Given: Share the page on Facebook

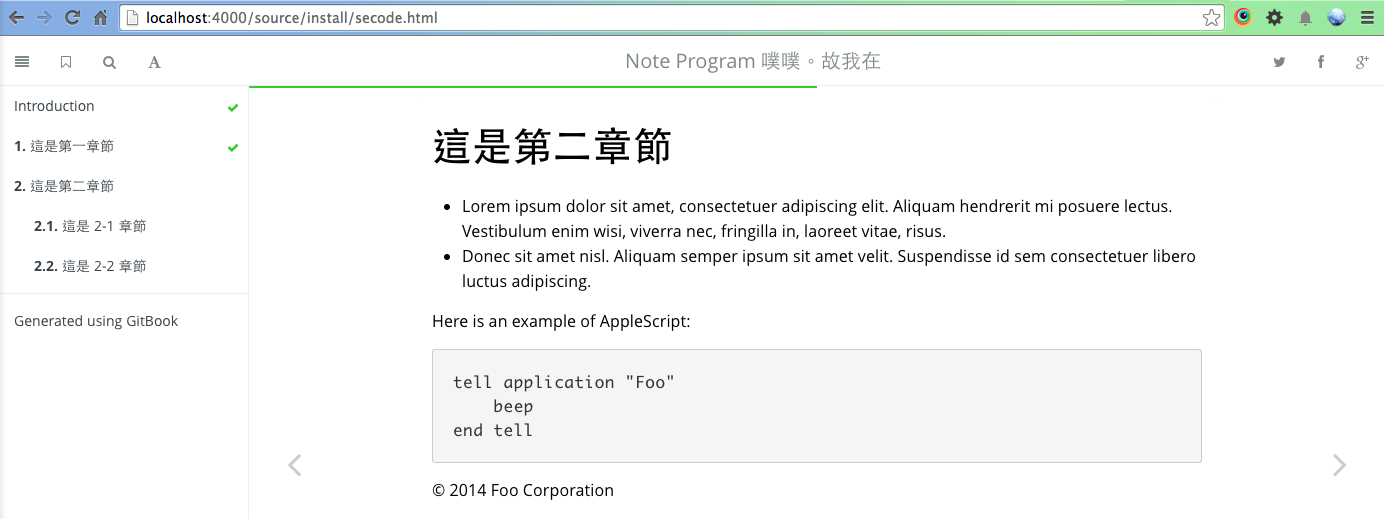Looking at the screenshot, I should (x=1320, y=62).
